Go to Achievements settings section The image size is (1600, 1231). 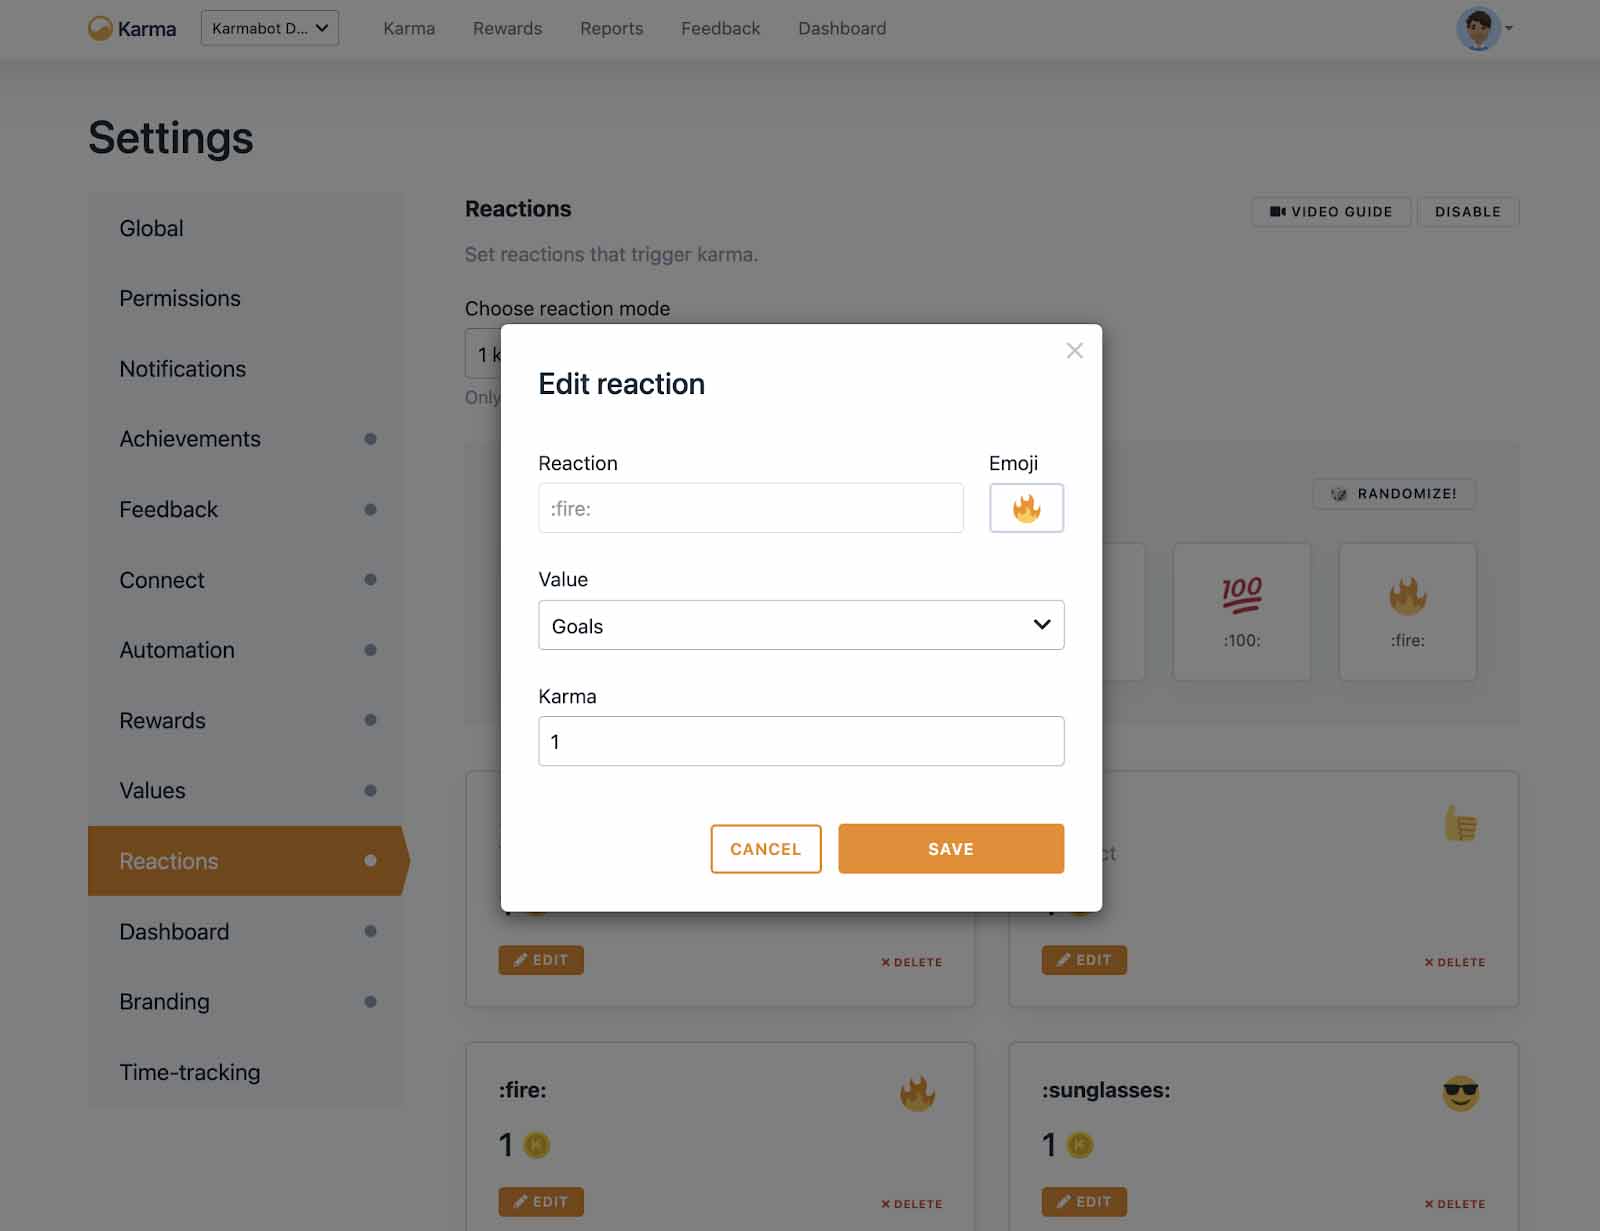(190, 439)
